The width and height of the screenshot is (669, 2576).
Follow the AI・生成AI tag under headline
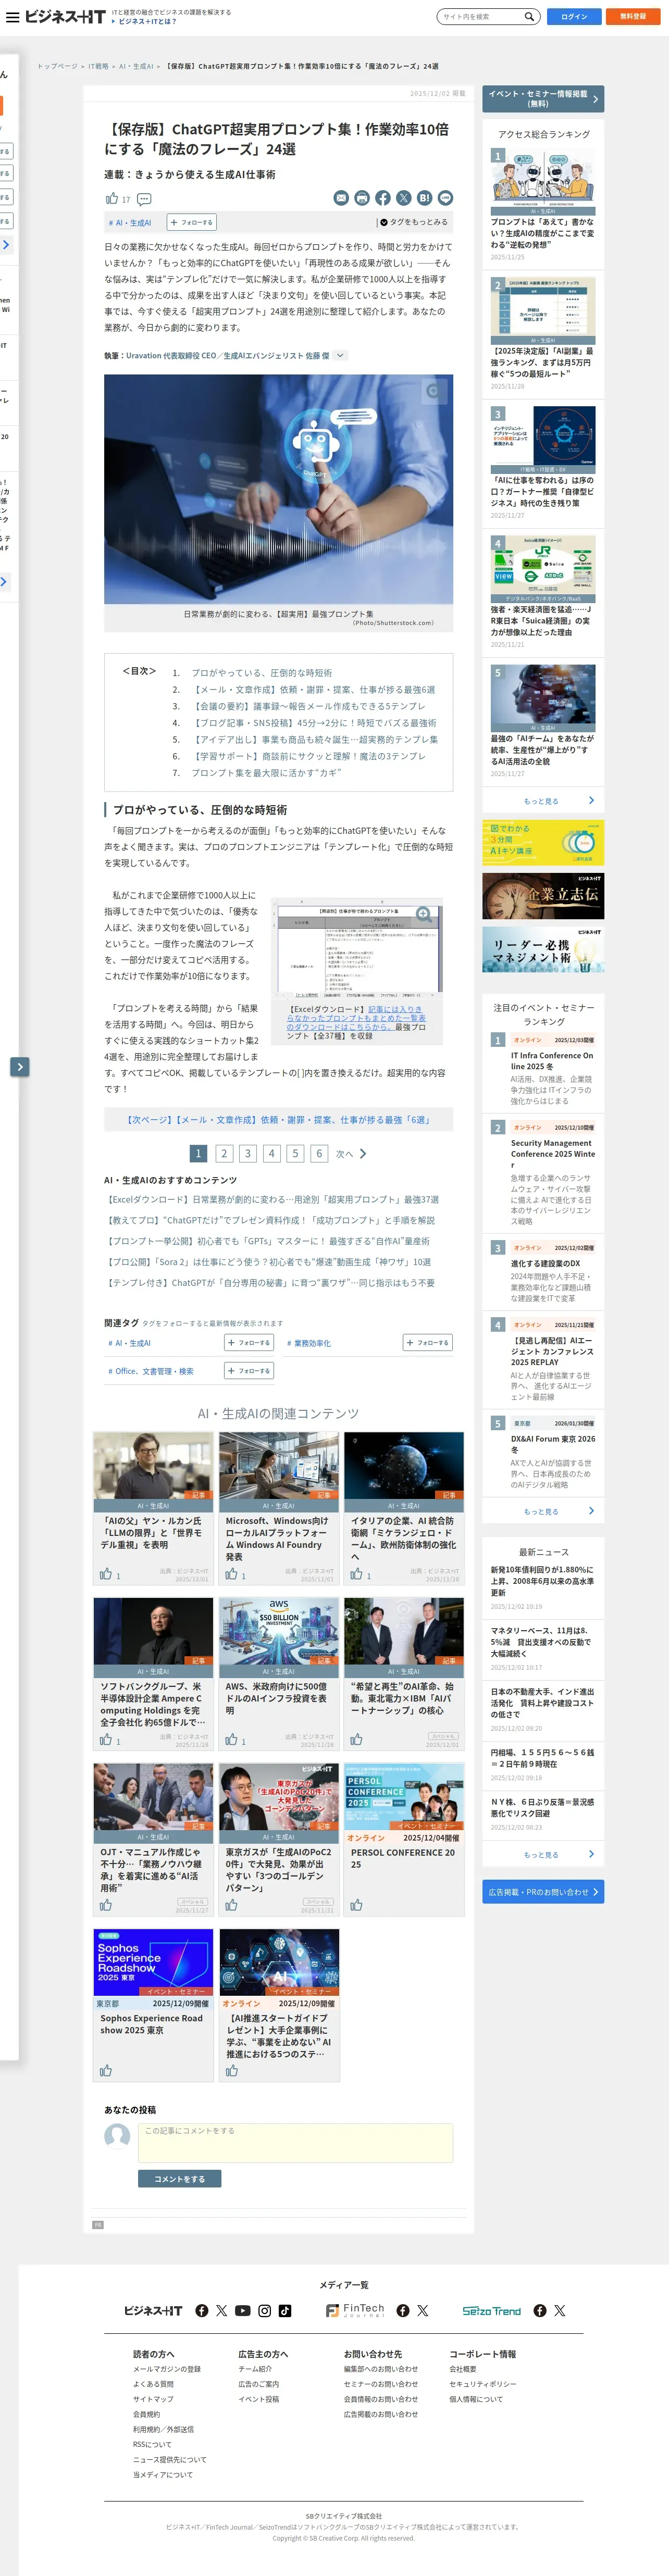(x=191, y=223)
